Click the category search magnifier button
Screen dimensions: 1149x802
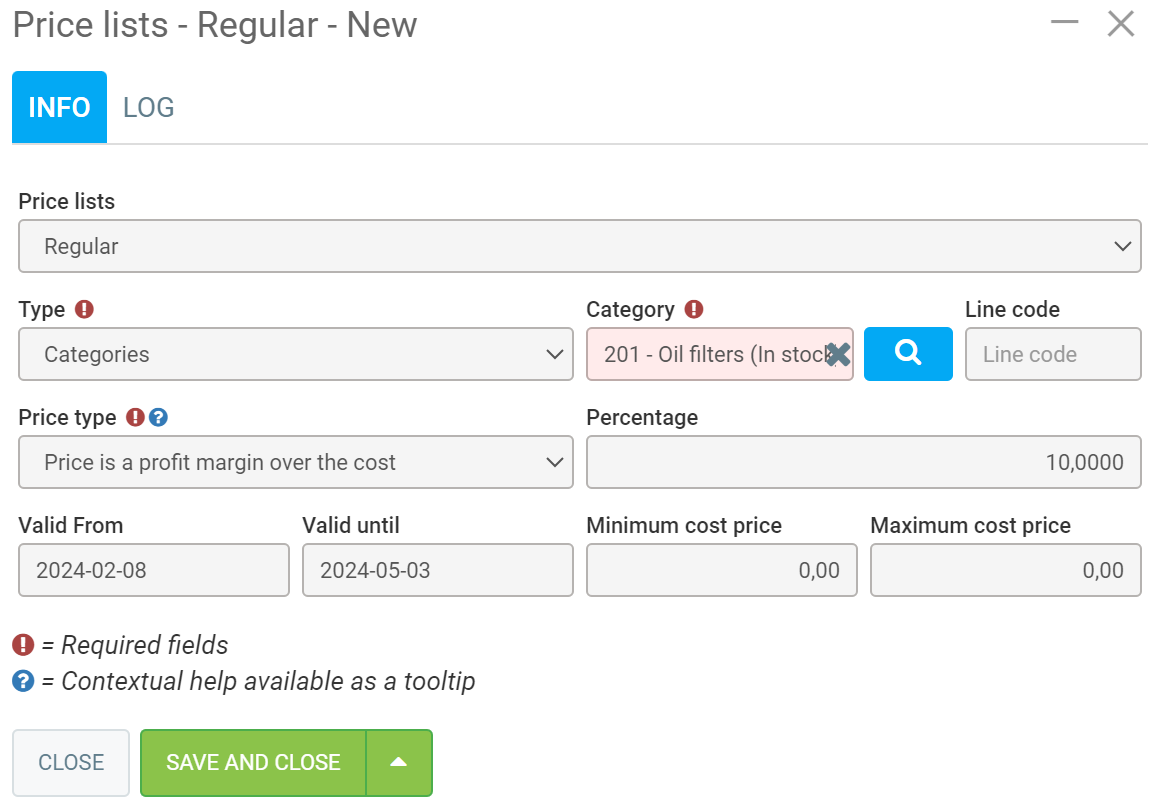(907, 354)
